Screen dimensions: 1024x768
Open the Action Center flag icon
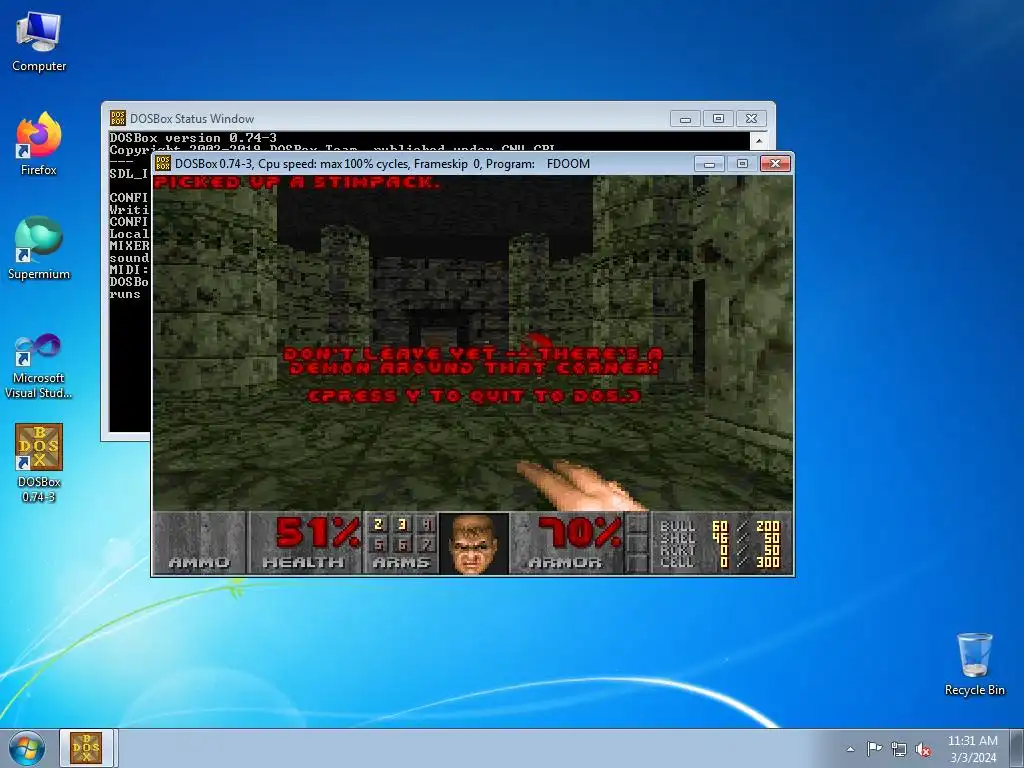pyautogui.click(x=874, y=749)
